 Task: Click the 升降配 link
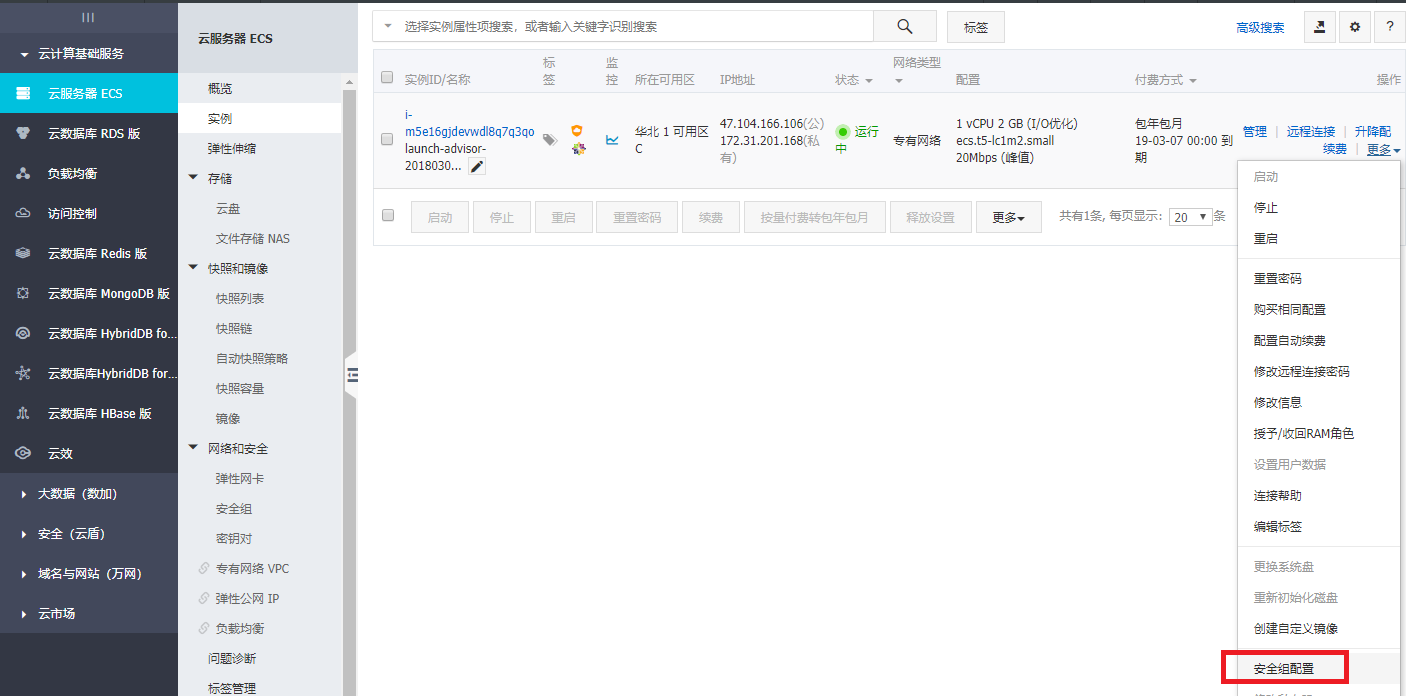[1373, 131]
